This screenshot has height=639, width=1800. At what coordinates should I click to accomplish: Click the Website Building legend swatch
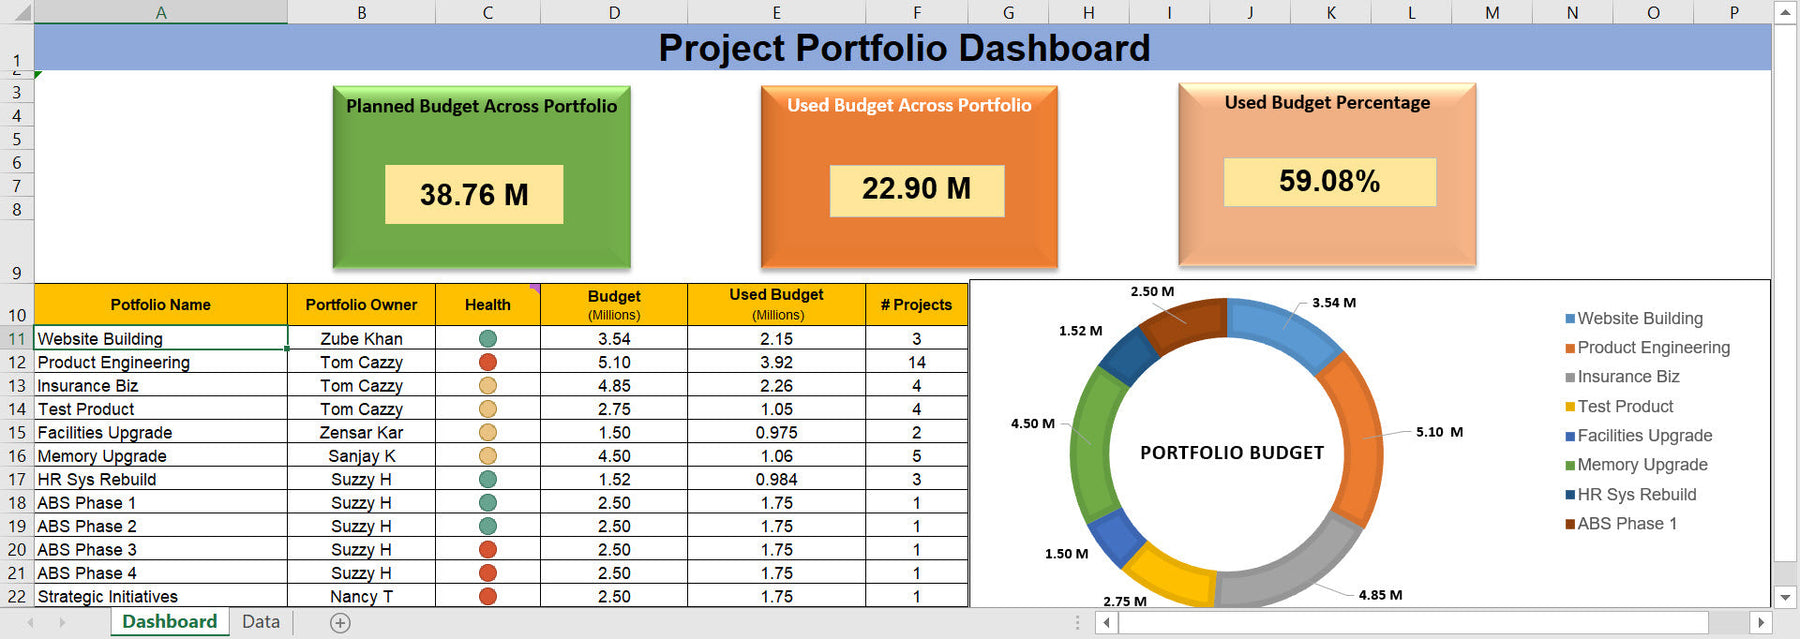click(1570, 319)
